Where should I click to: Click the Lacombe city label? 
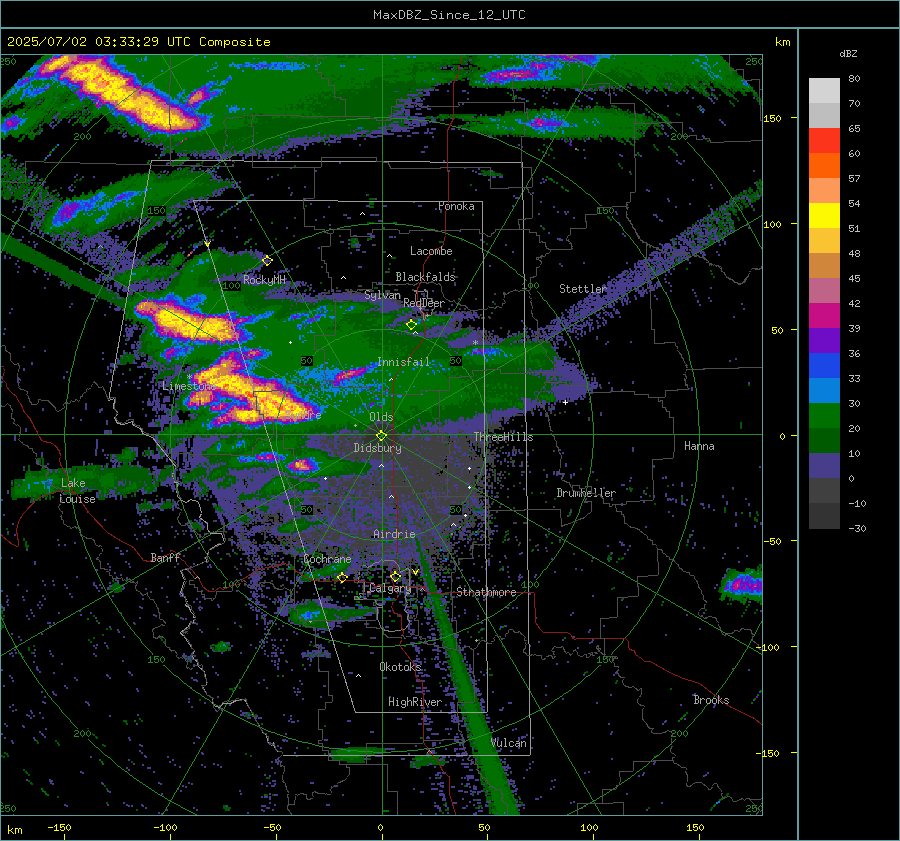pyautogui.click(x=431, y=251)
